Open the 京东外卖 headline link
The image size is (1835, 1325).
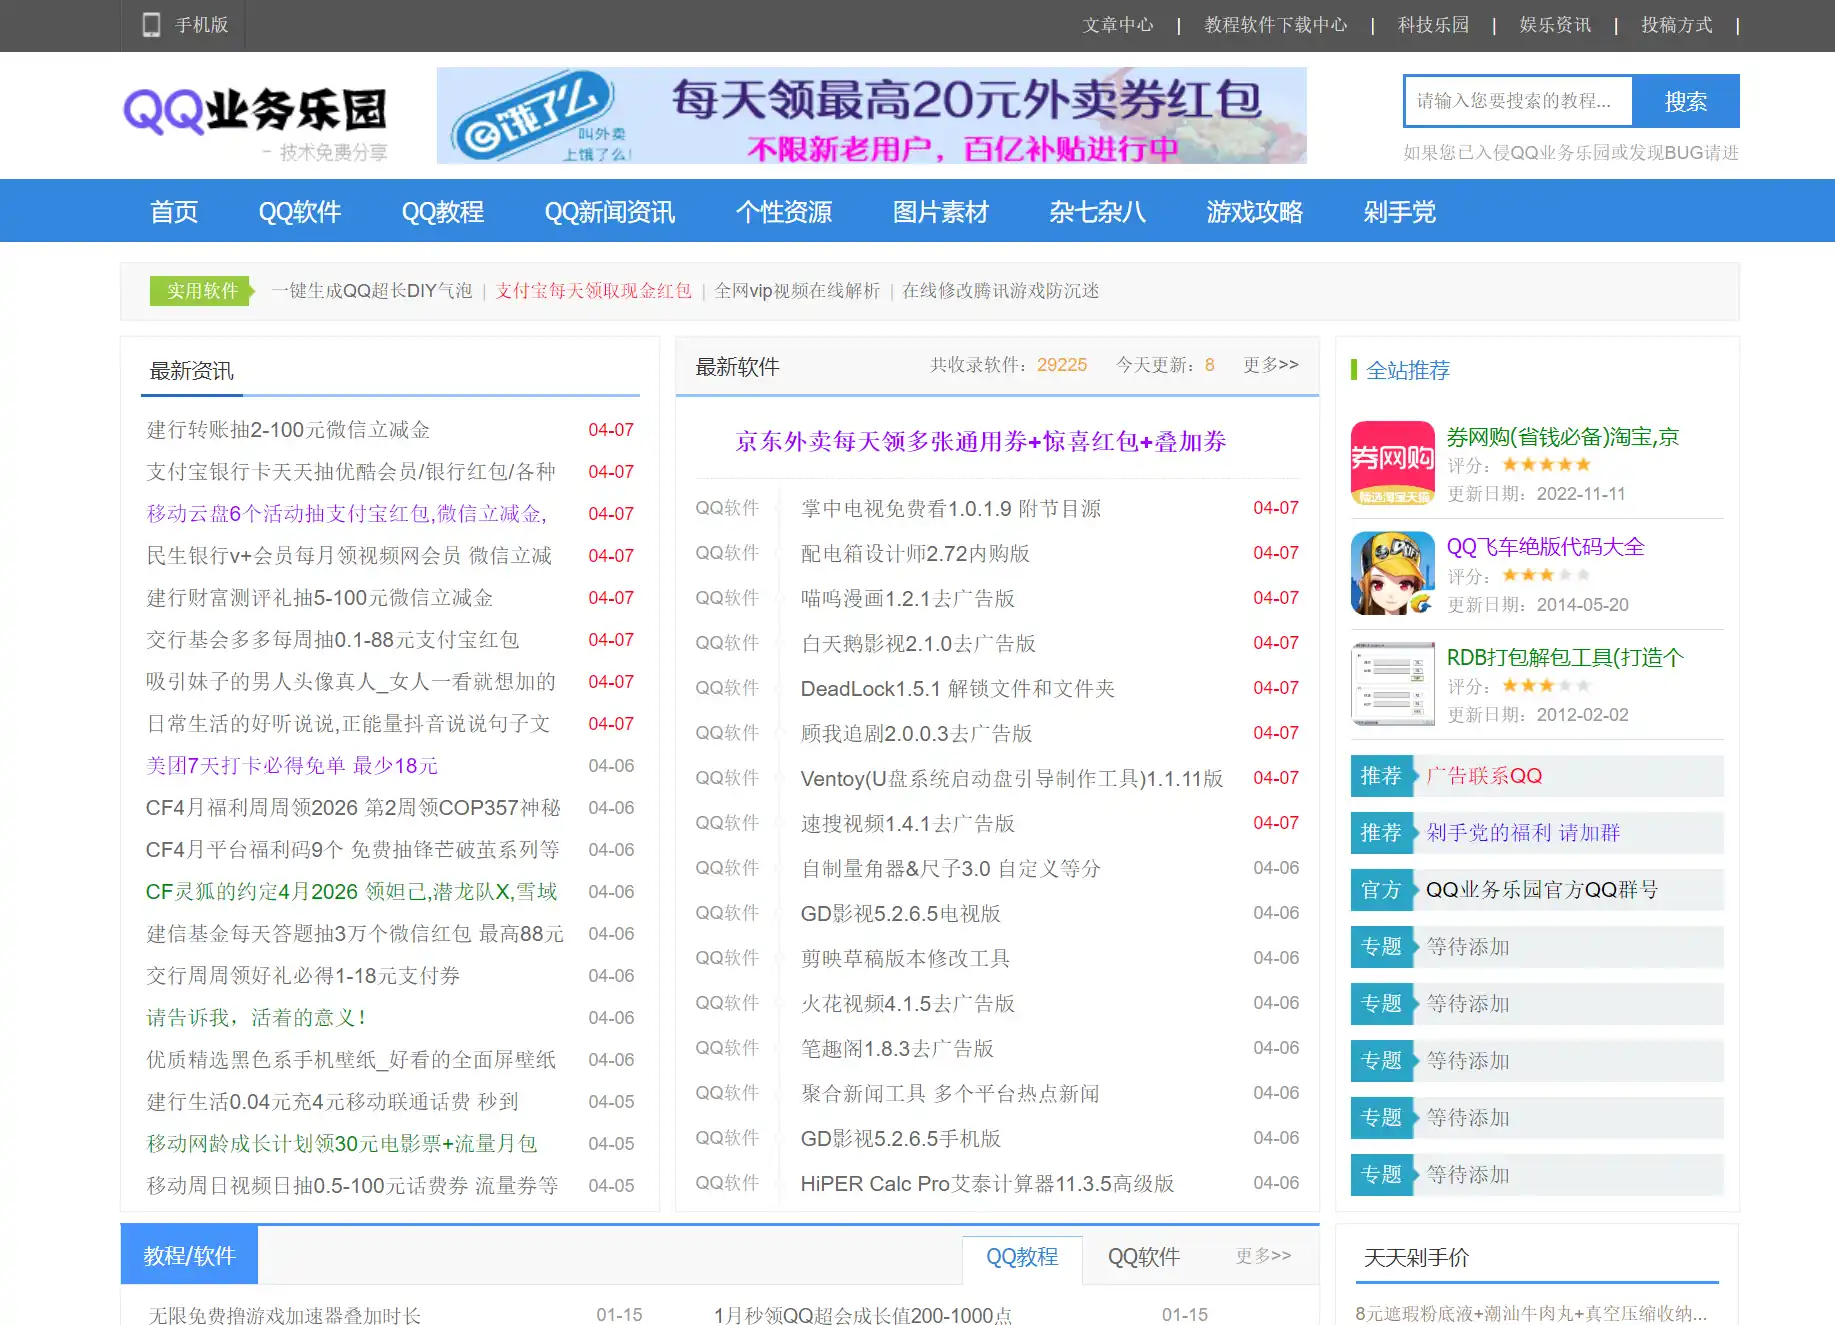[980, 442]
